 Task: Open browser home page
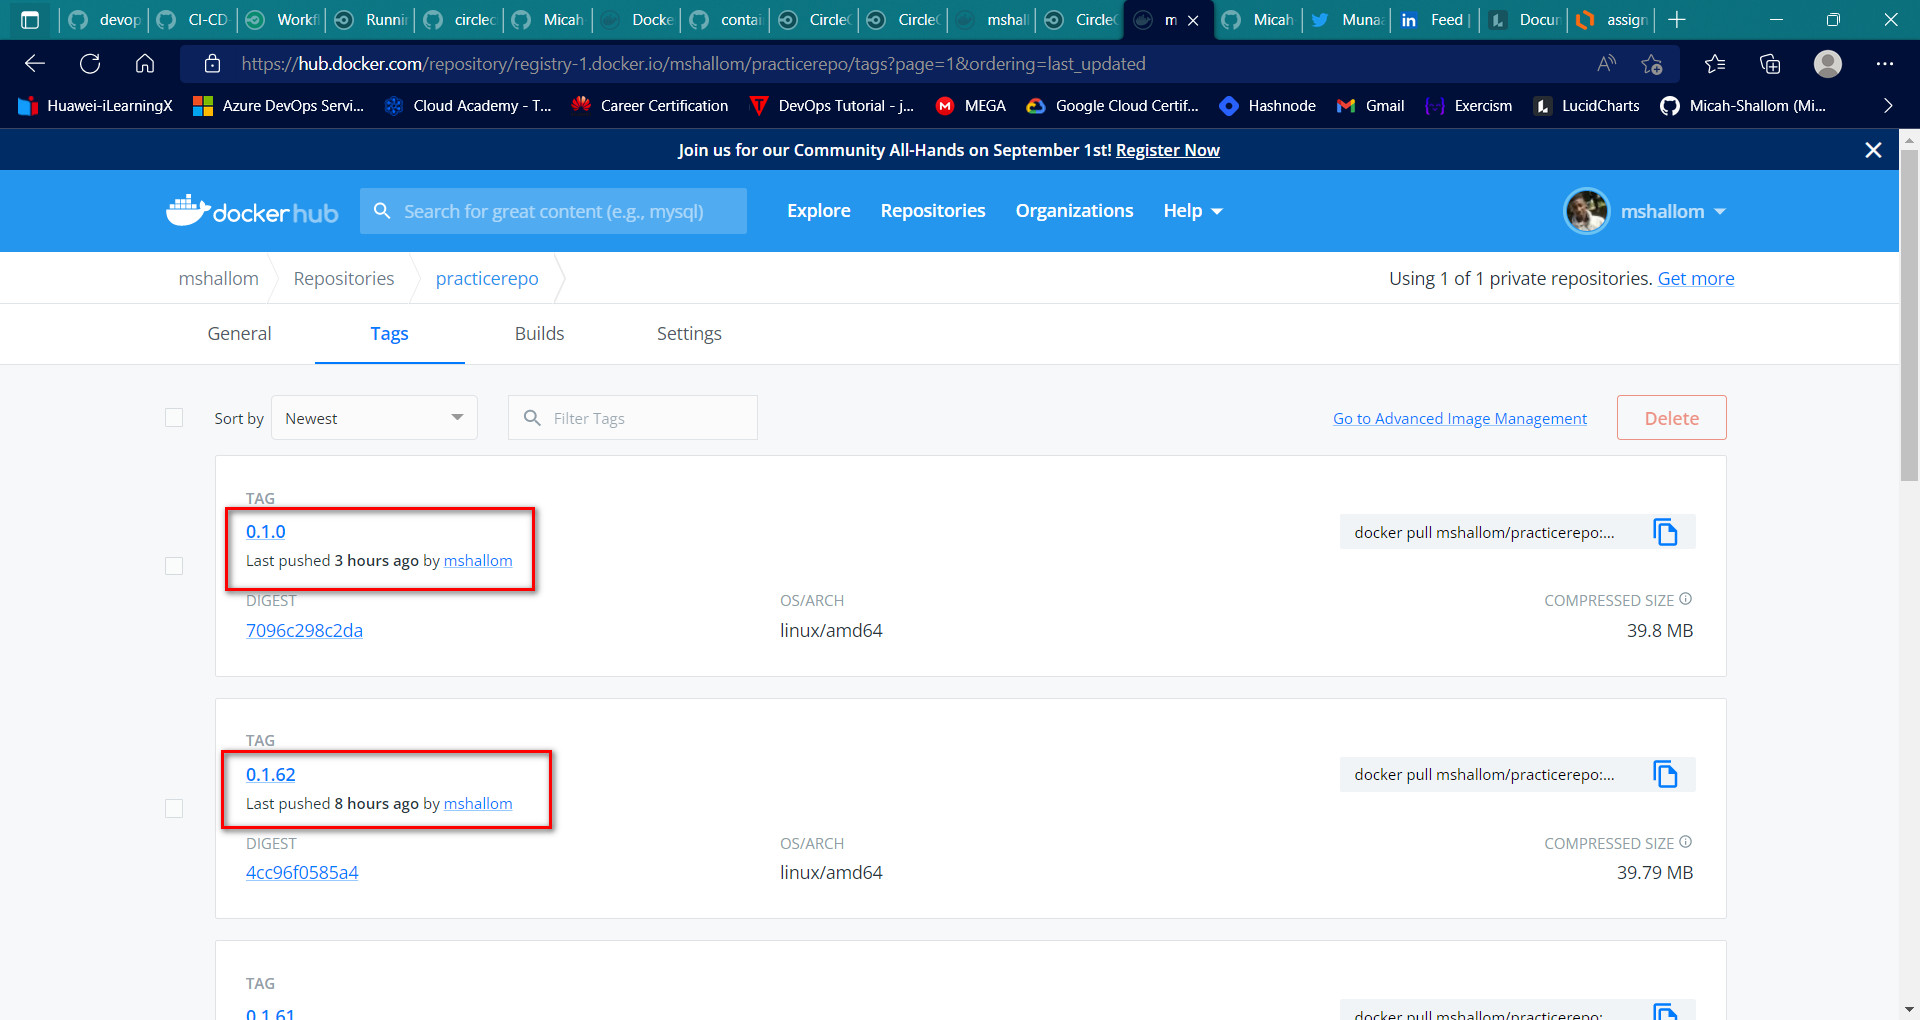145,64
